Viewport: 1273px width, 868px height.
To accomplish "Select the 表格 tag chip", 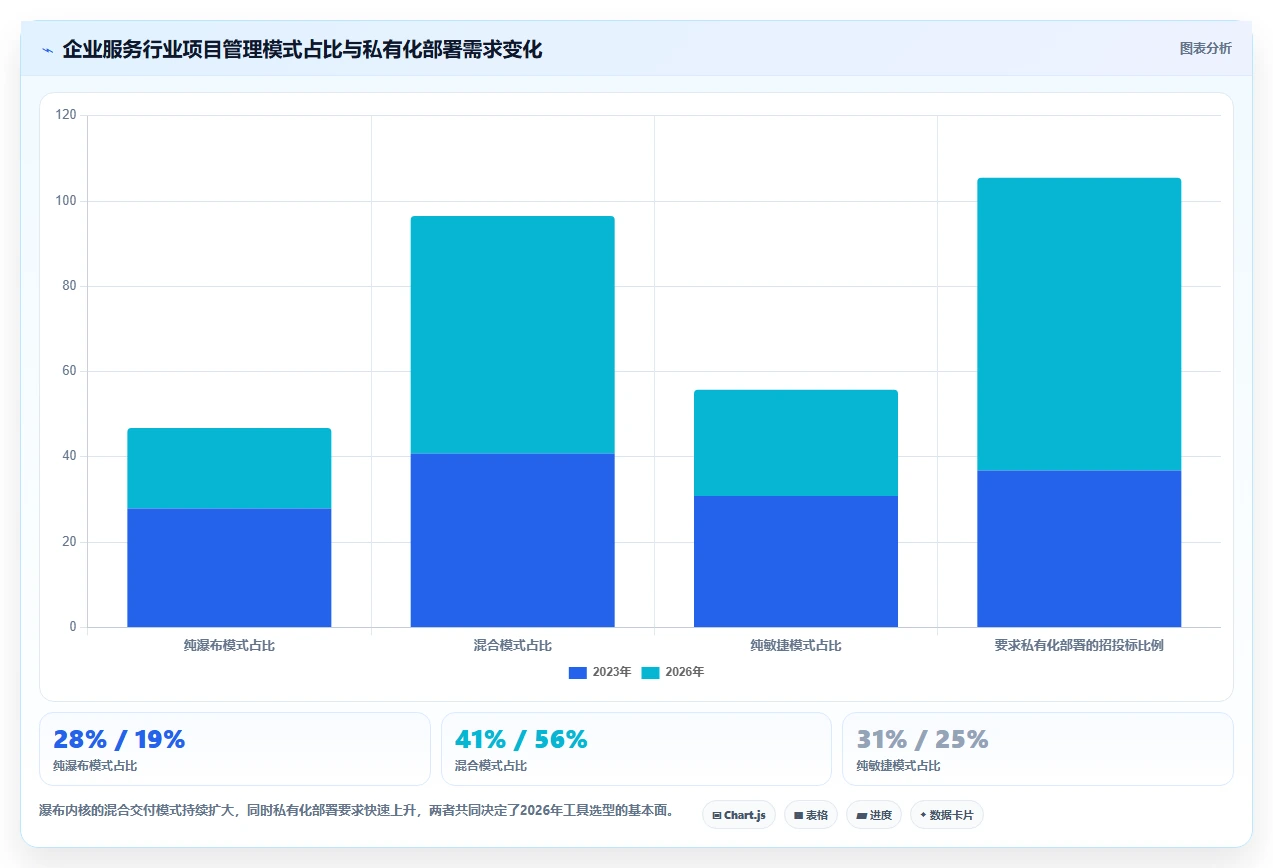I will [x=811, y=815].
